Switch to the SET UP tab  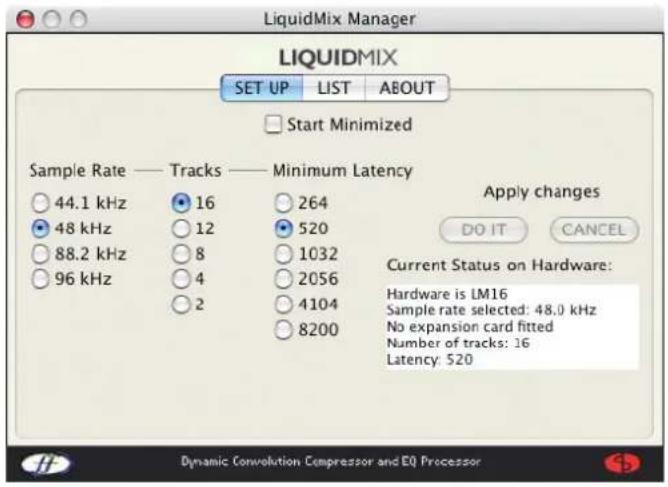pos(262,88)
